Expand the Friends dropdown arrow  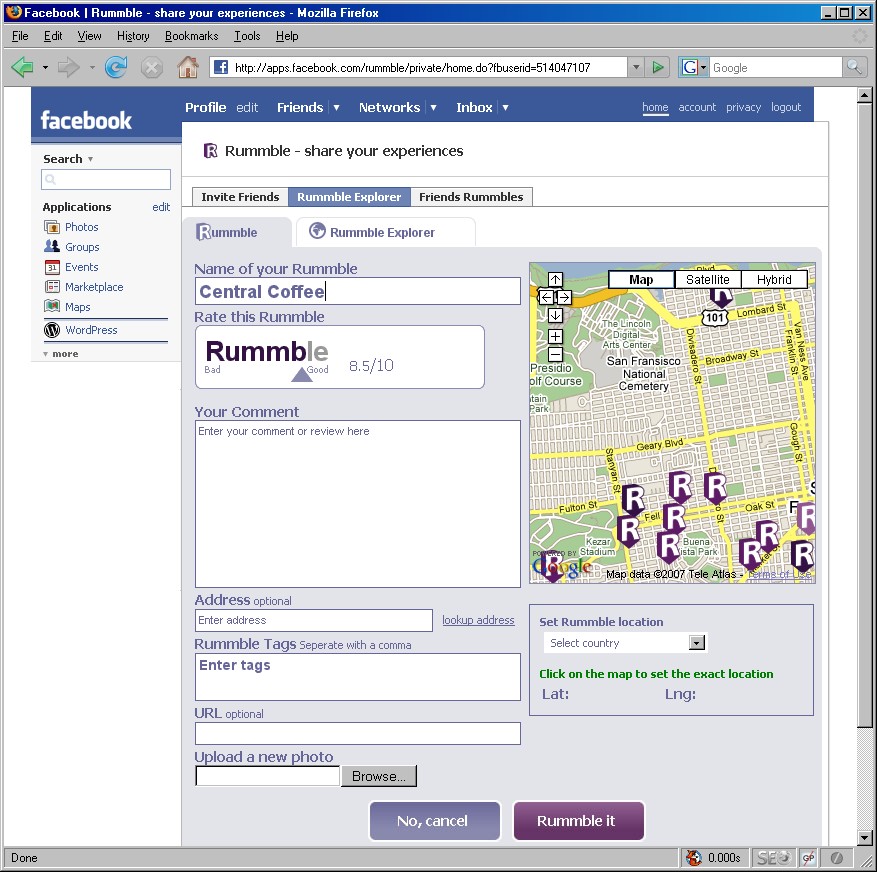[336, 107]
